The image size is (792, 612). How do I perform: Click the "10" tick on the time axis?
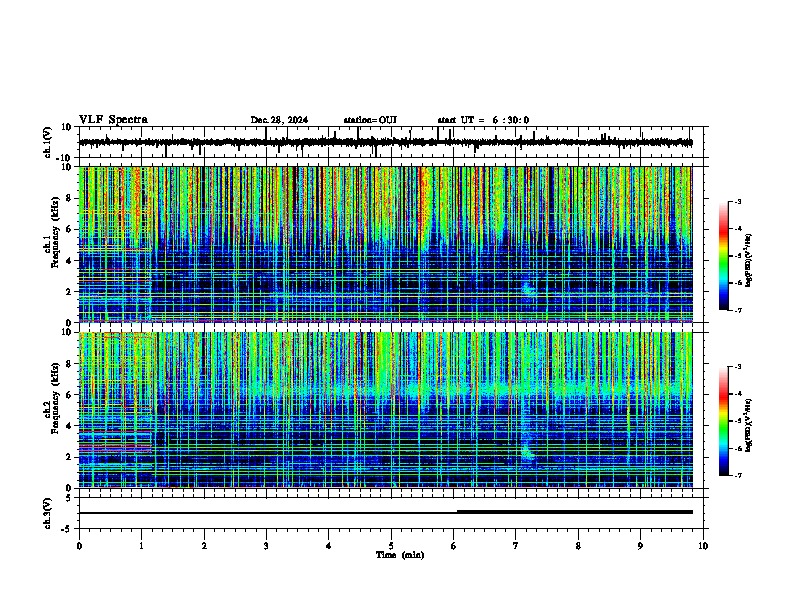703,546
